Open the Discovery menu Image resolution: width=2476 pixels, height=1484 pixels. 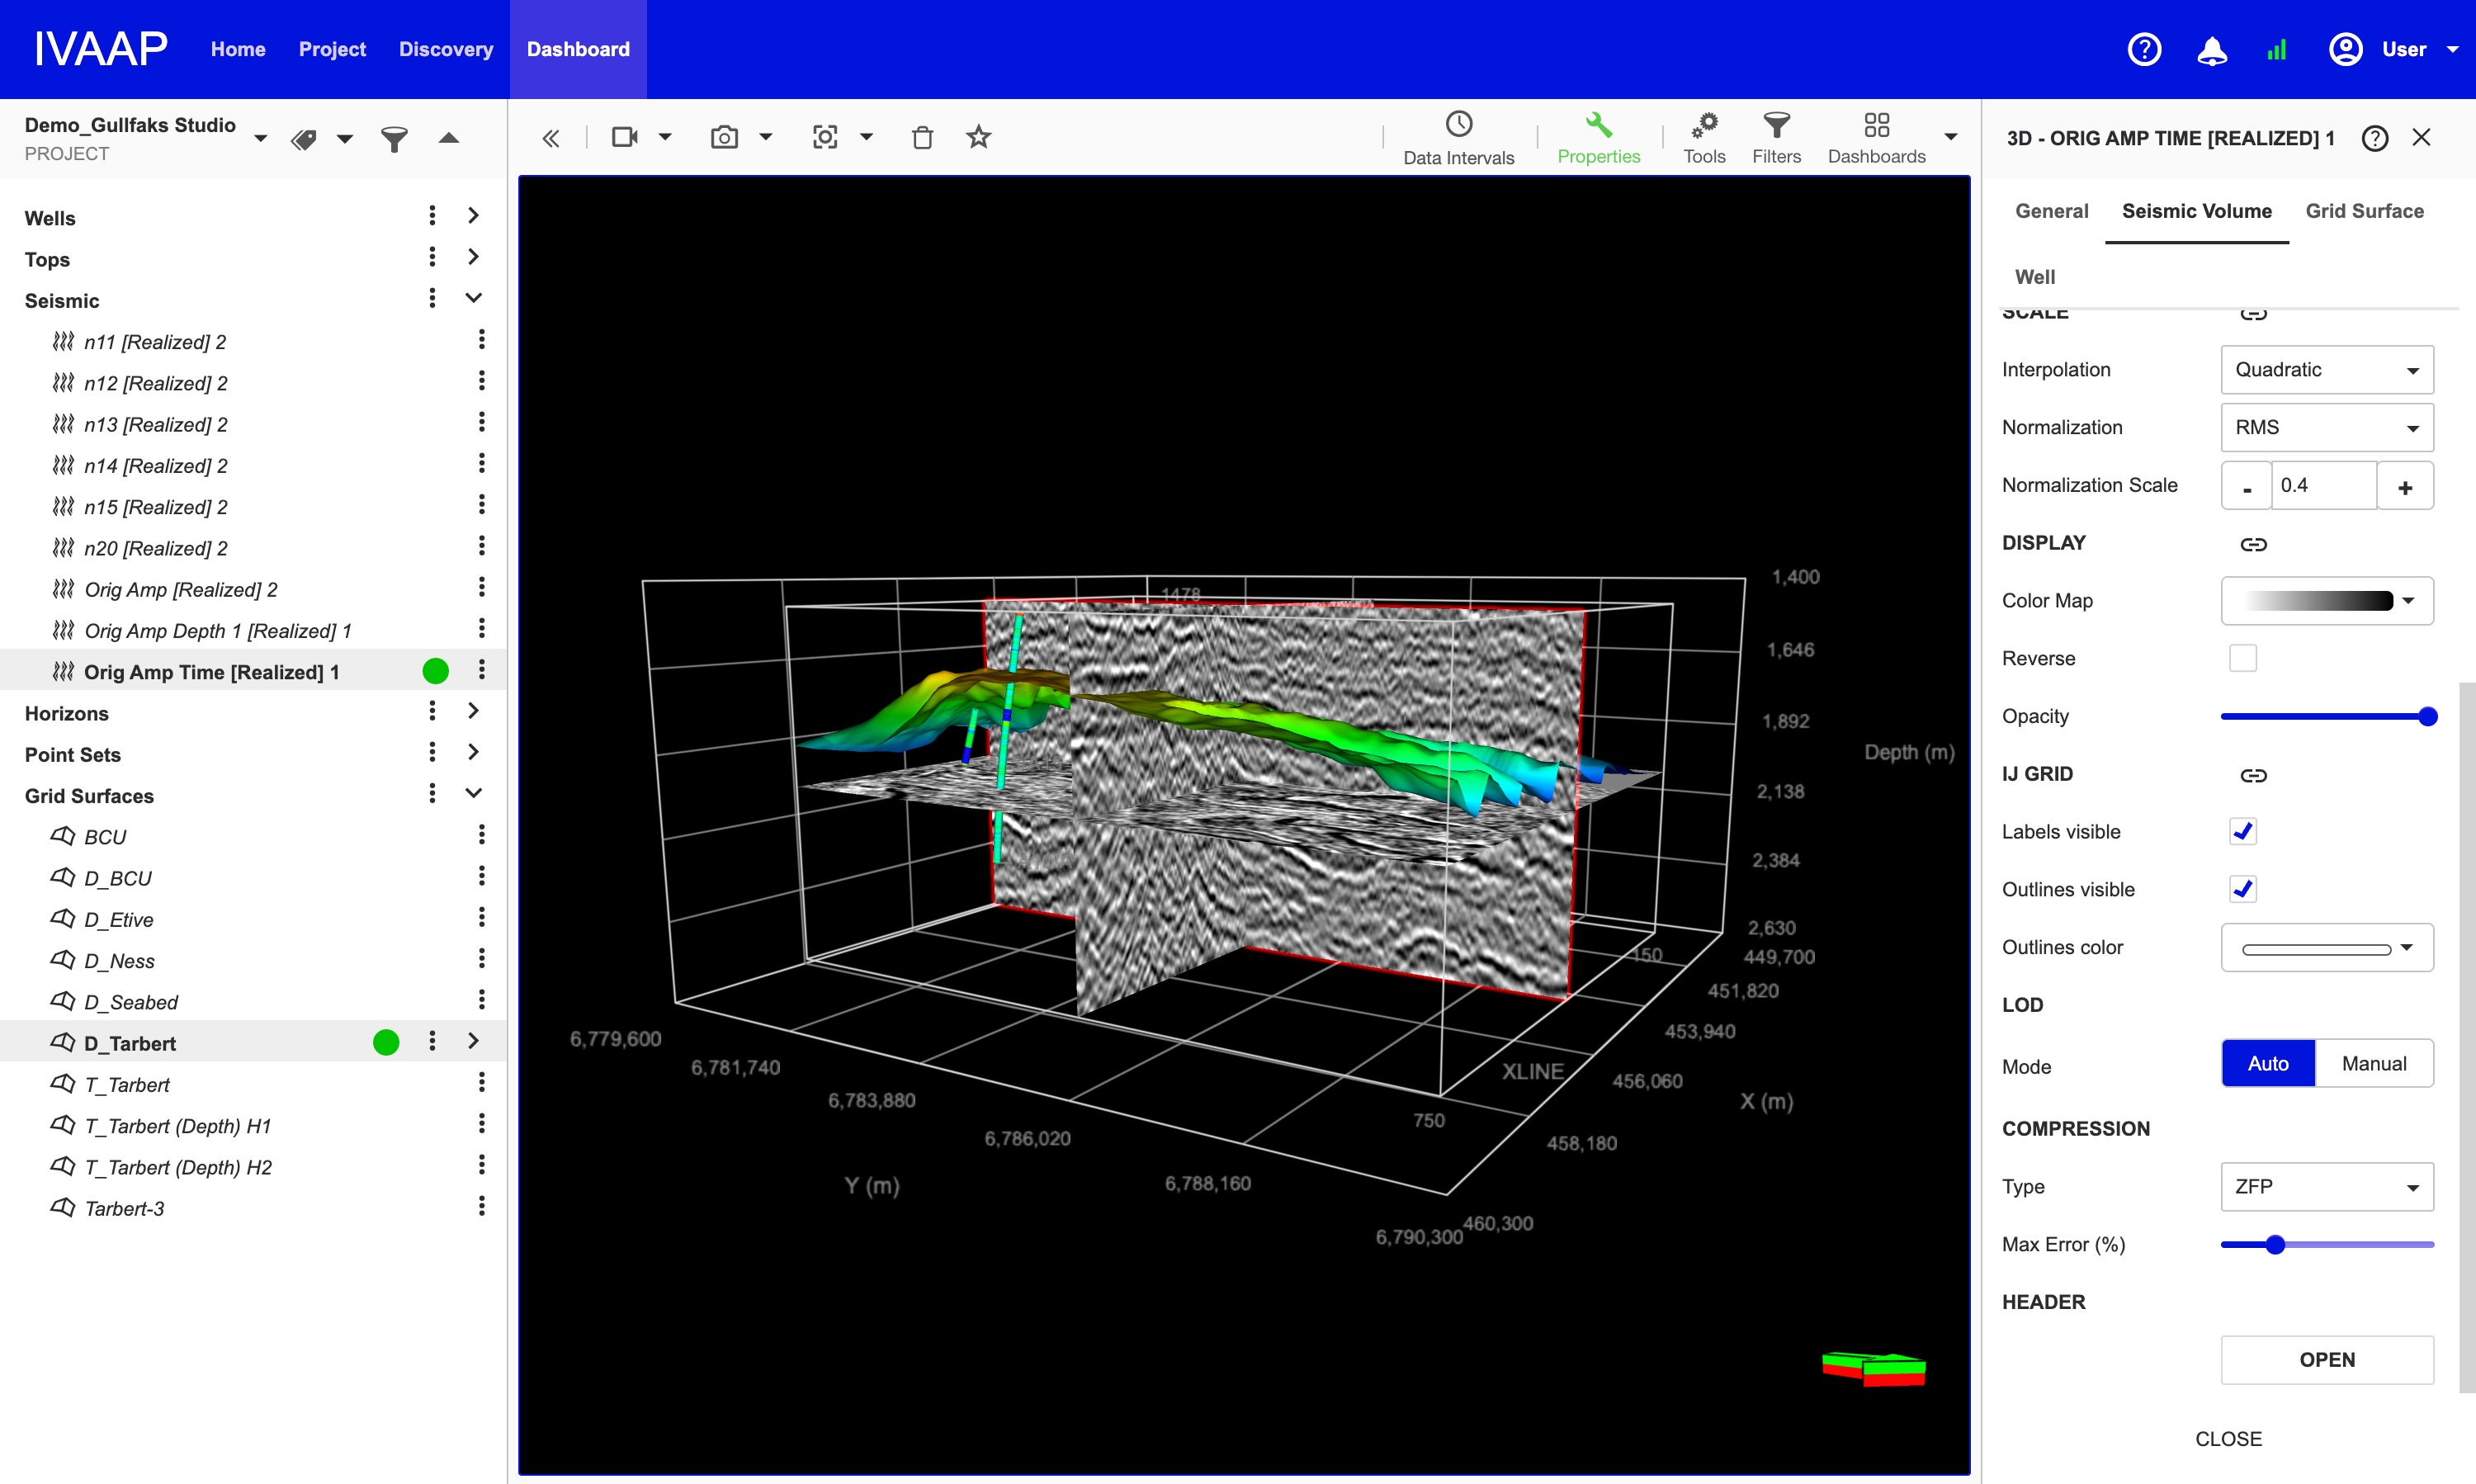446,49
